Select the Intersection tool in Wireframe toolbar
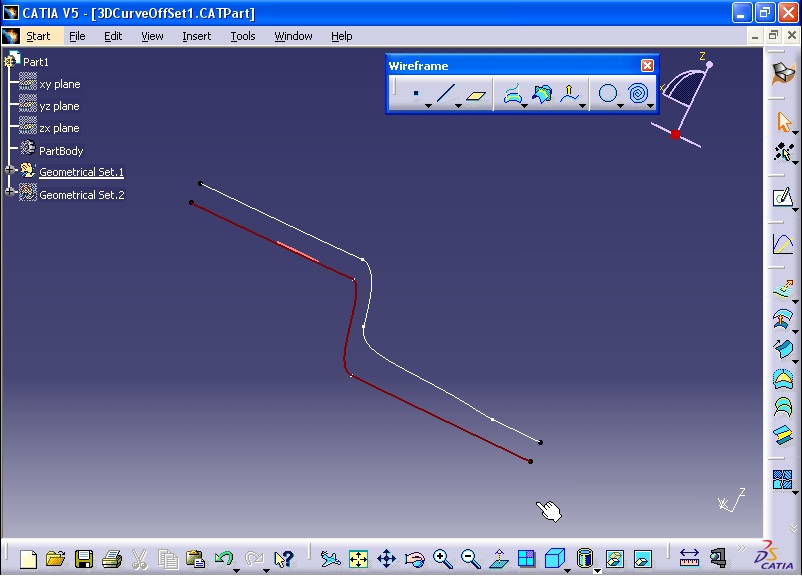Image resolution: width=802 pixels, height=583 pixels. point(542,94)
